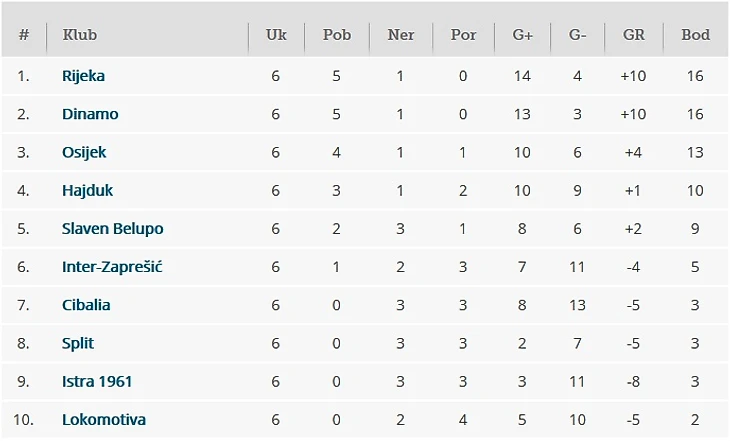
Task: Open the Slaven Belupo club page
Action: [x=112, y=228]
